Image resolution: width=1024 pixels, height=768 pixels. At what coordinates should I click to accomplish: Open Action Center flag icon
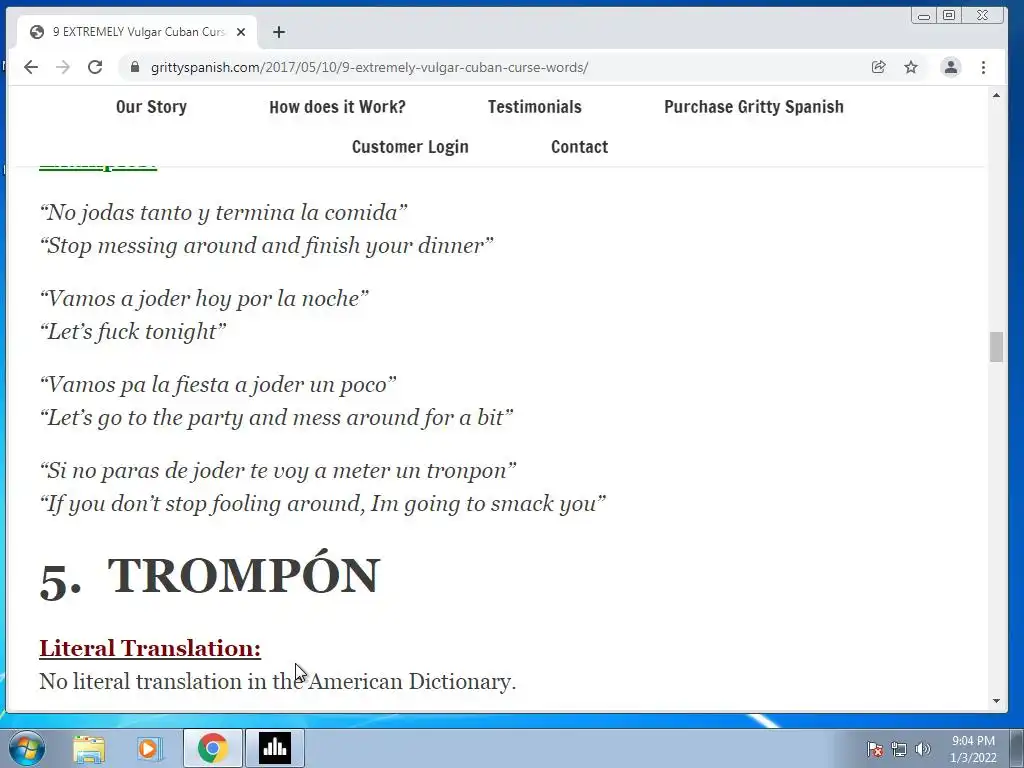875,749
